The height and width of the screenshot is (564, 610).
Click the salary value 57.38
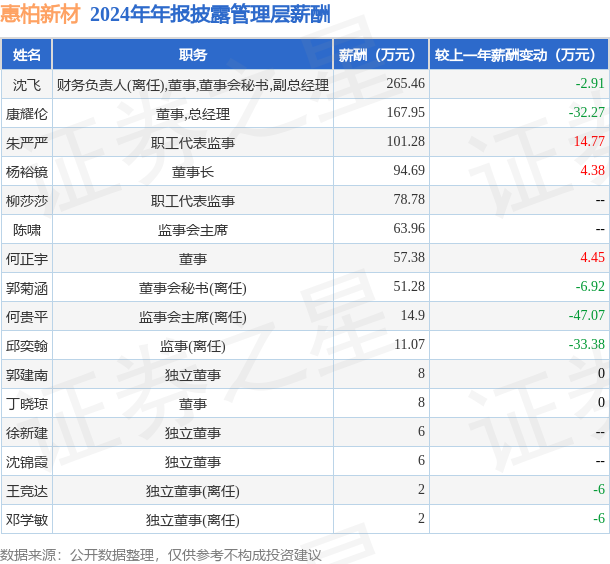tap(409, 257)
